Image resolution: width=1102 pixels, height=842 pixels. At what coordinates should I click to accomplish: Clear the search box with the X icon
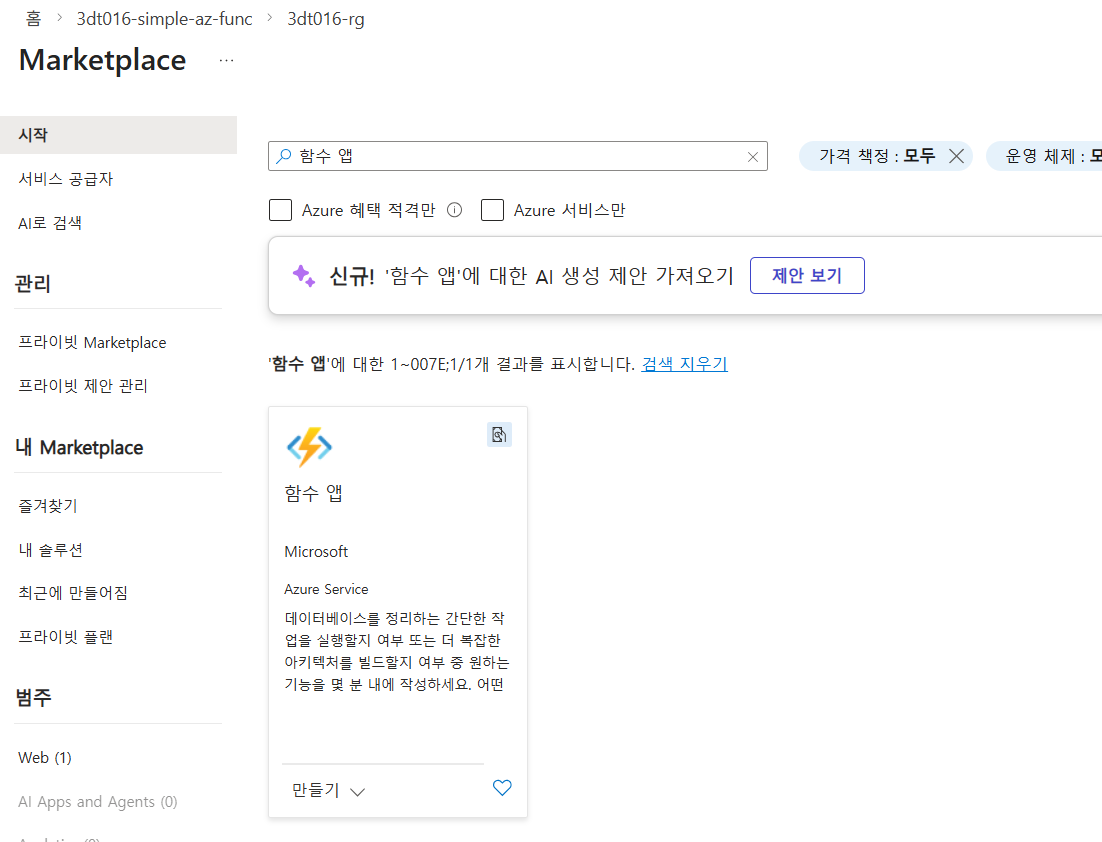tap(753, 157)
